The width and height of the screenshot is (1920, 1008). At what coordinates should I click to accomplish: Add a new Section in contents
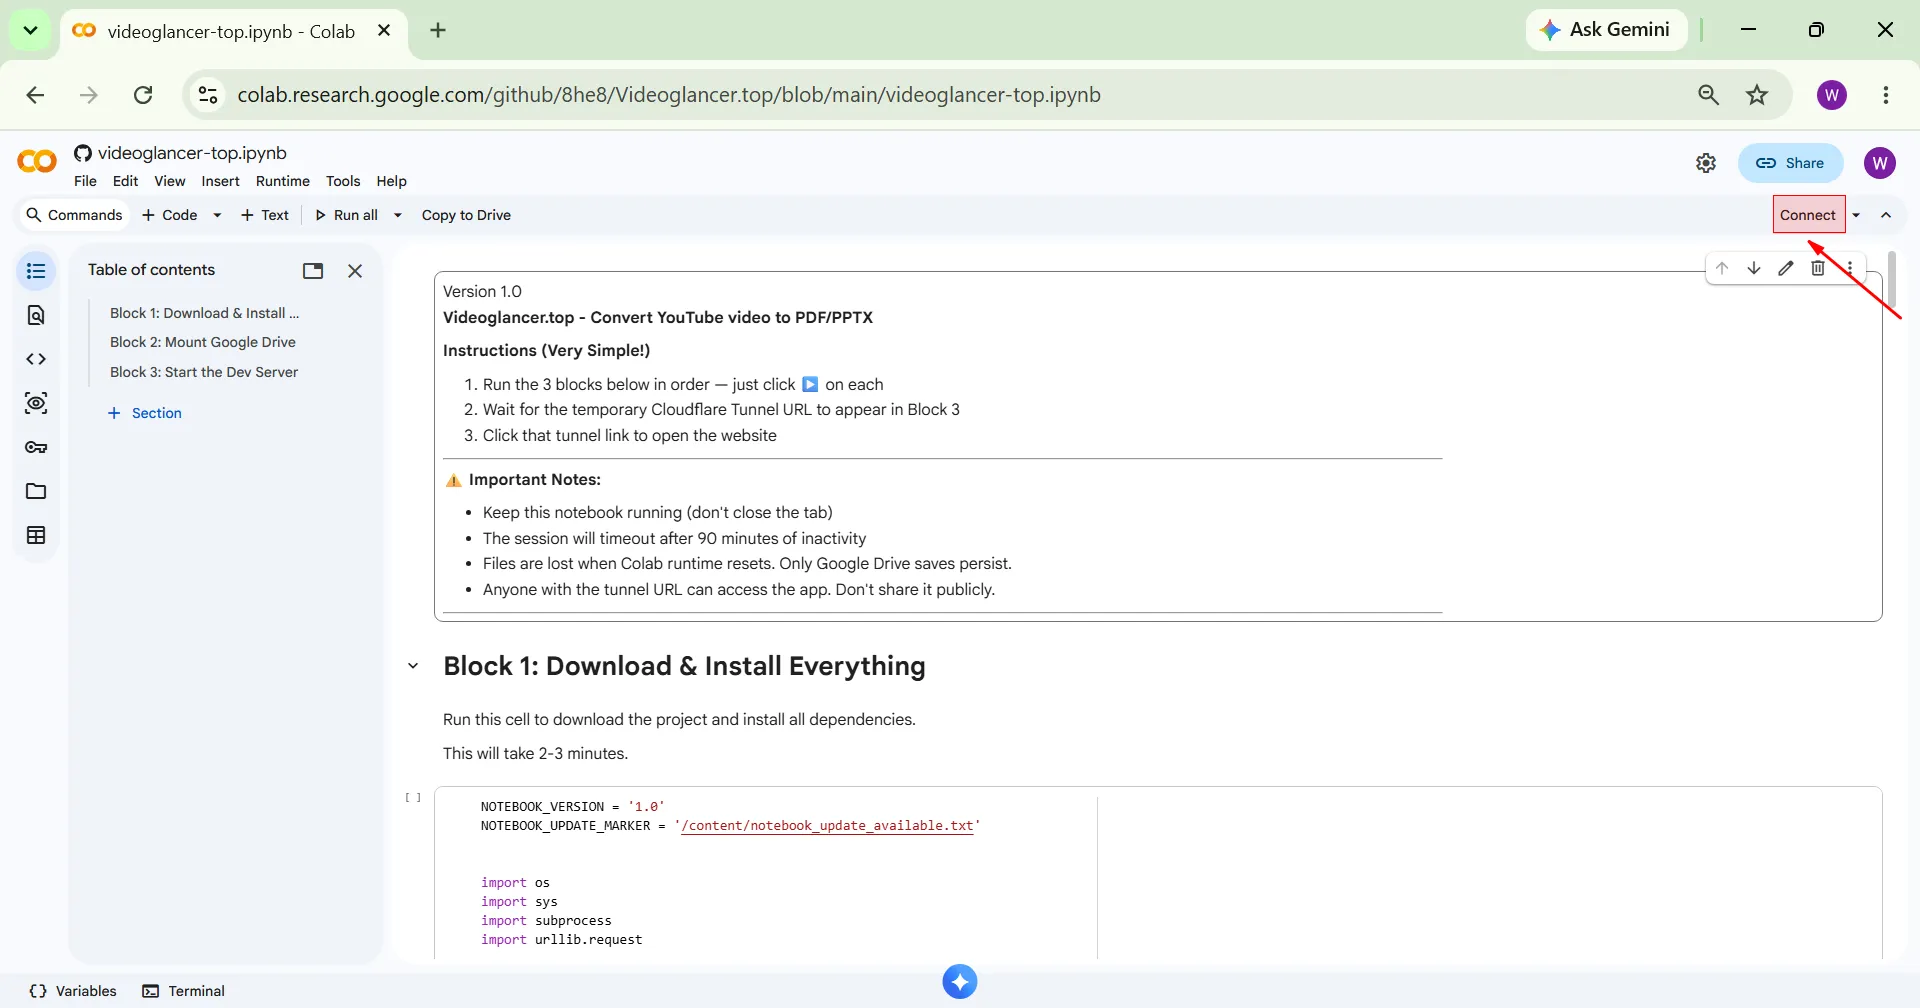tap(145, 413)
